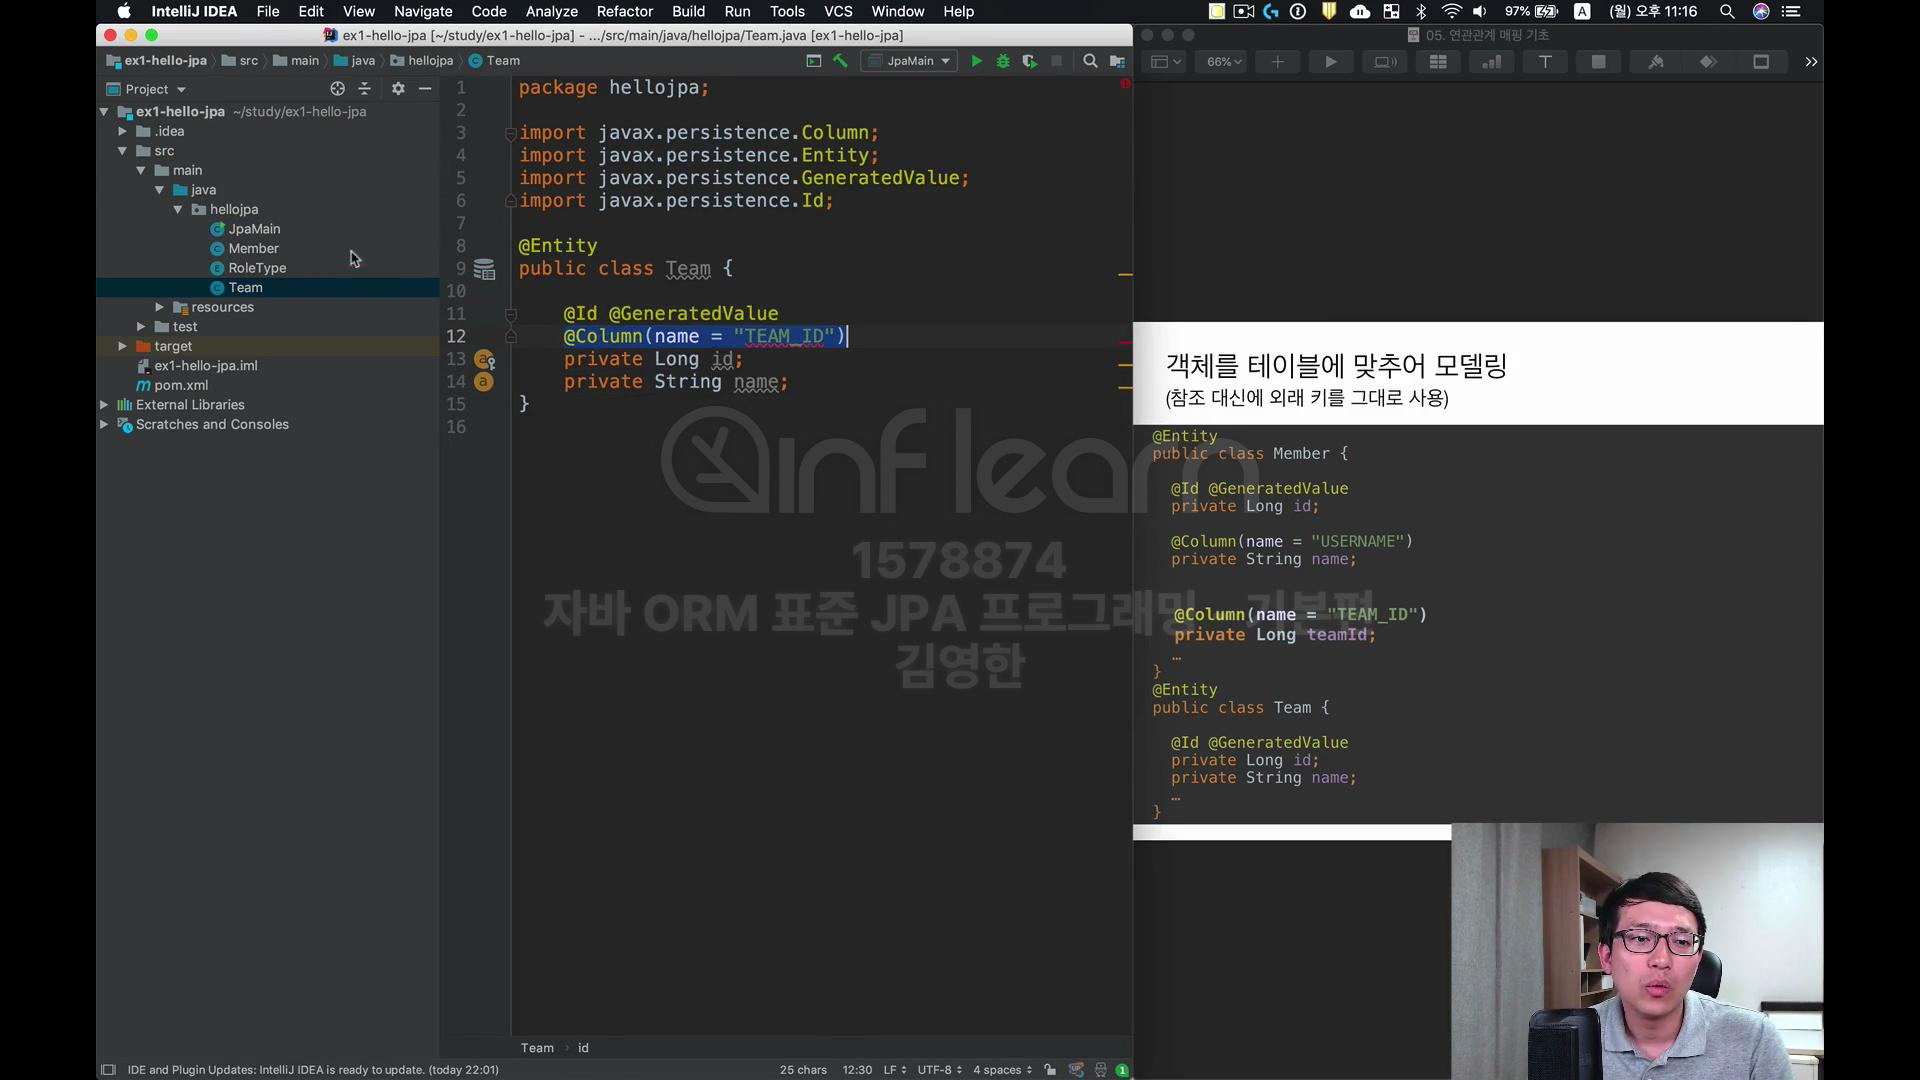This screenshot has width=1920, height=1080.
Task: Keynote: show more toolbar items chevron
Action: click(1811, 62)
